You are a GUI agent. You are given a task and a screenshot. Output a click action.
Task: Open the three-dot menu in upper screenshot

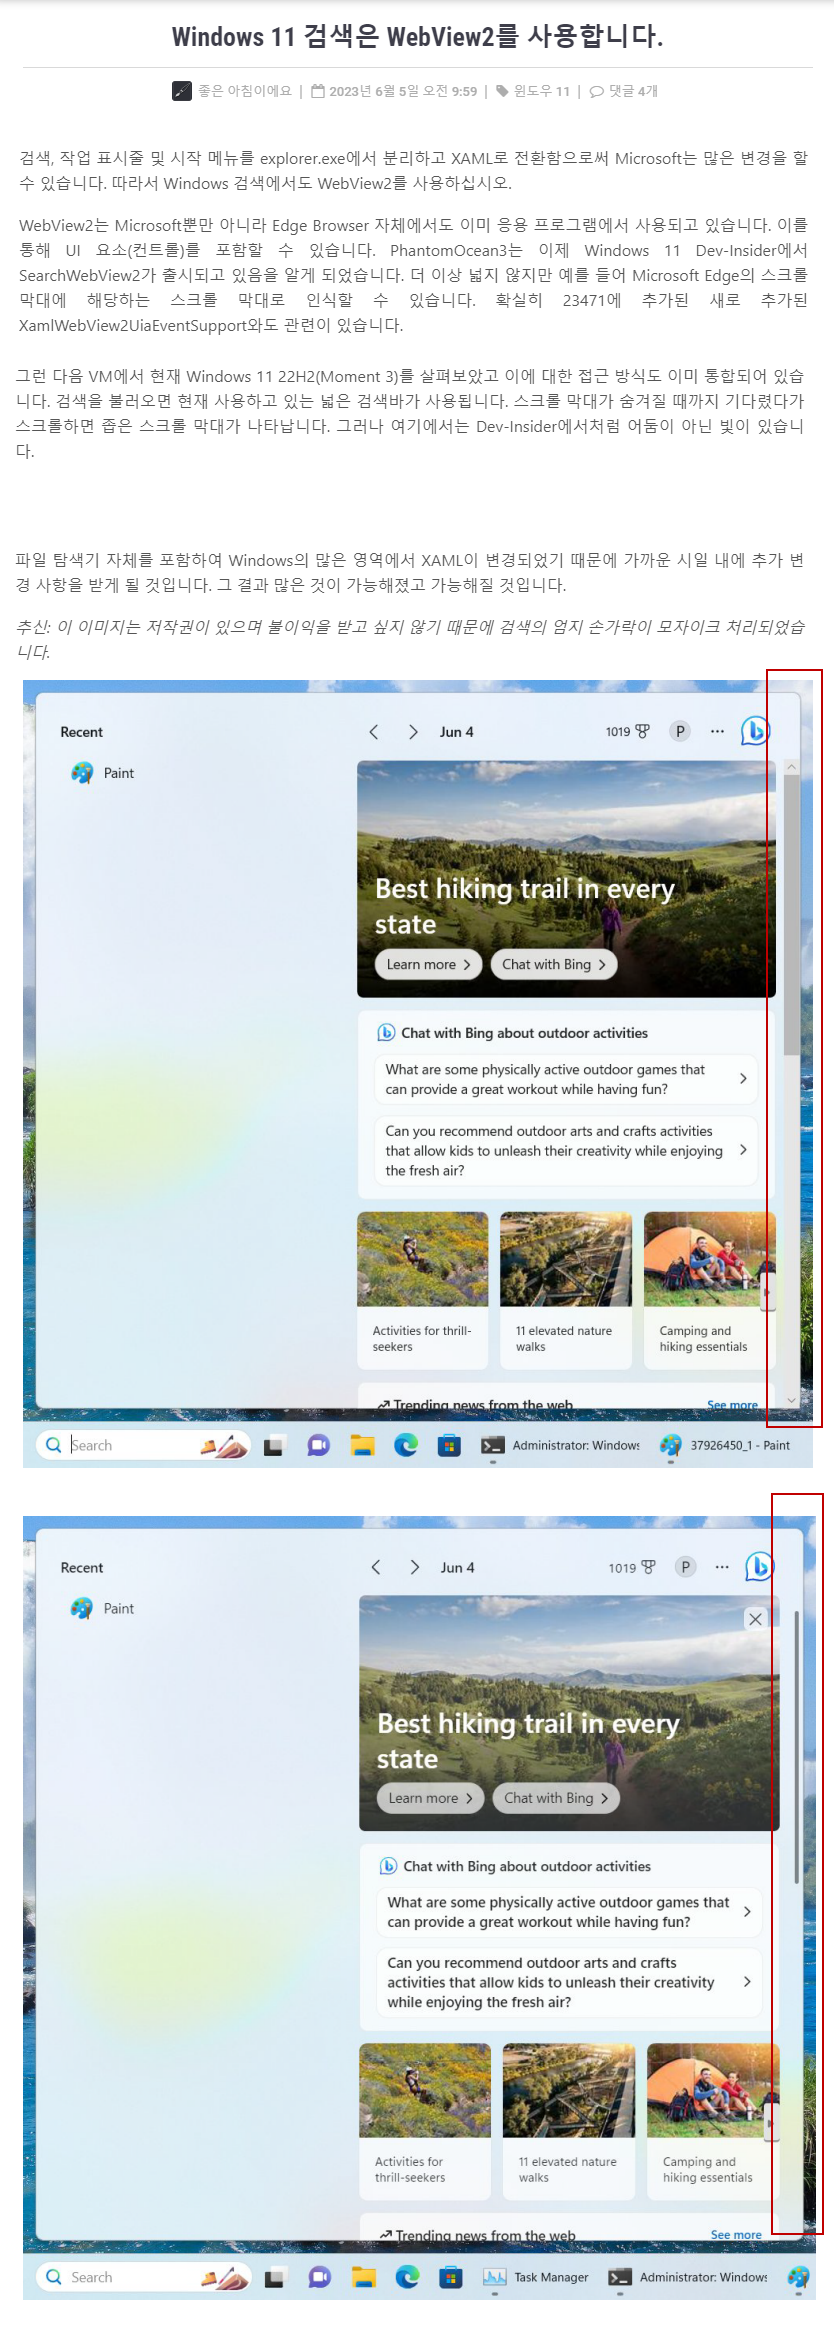point(717,731)
